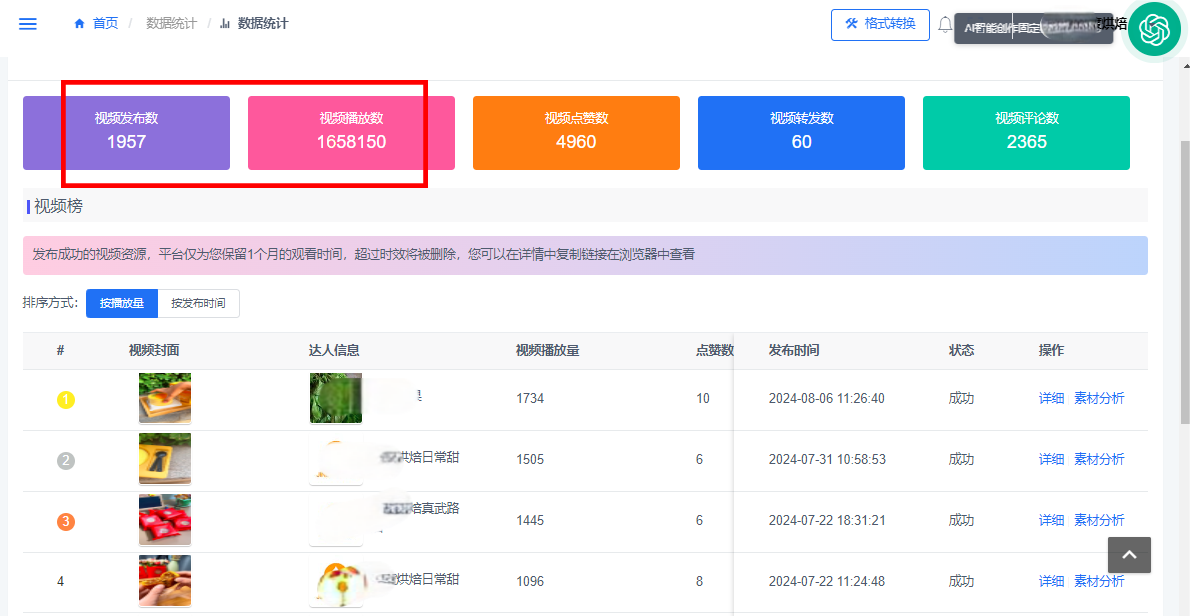Sort videos by 按播放量
The width and height of the screenshot is (1190, 616).
point(122,303)
